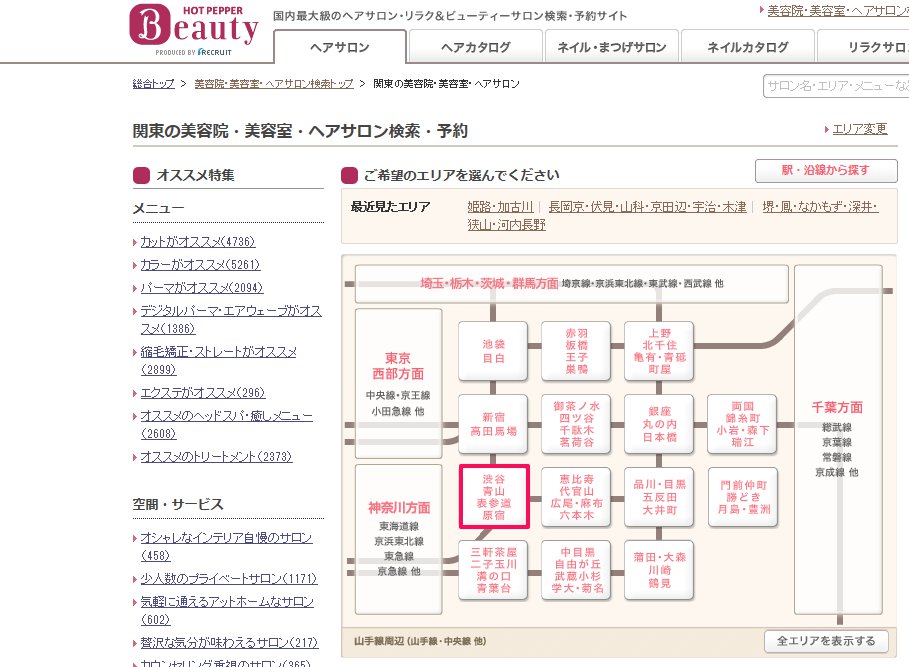Select the 神奈川方面 area box
909x667 pixels.
click(x=398, y=539)
